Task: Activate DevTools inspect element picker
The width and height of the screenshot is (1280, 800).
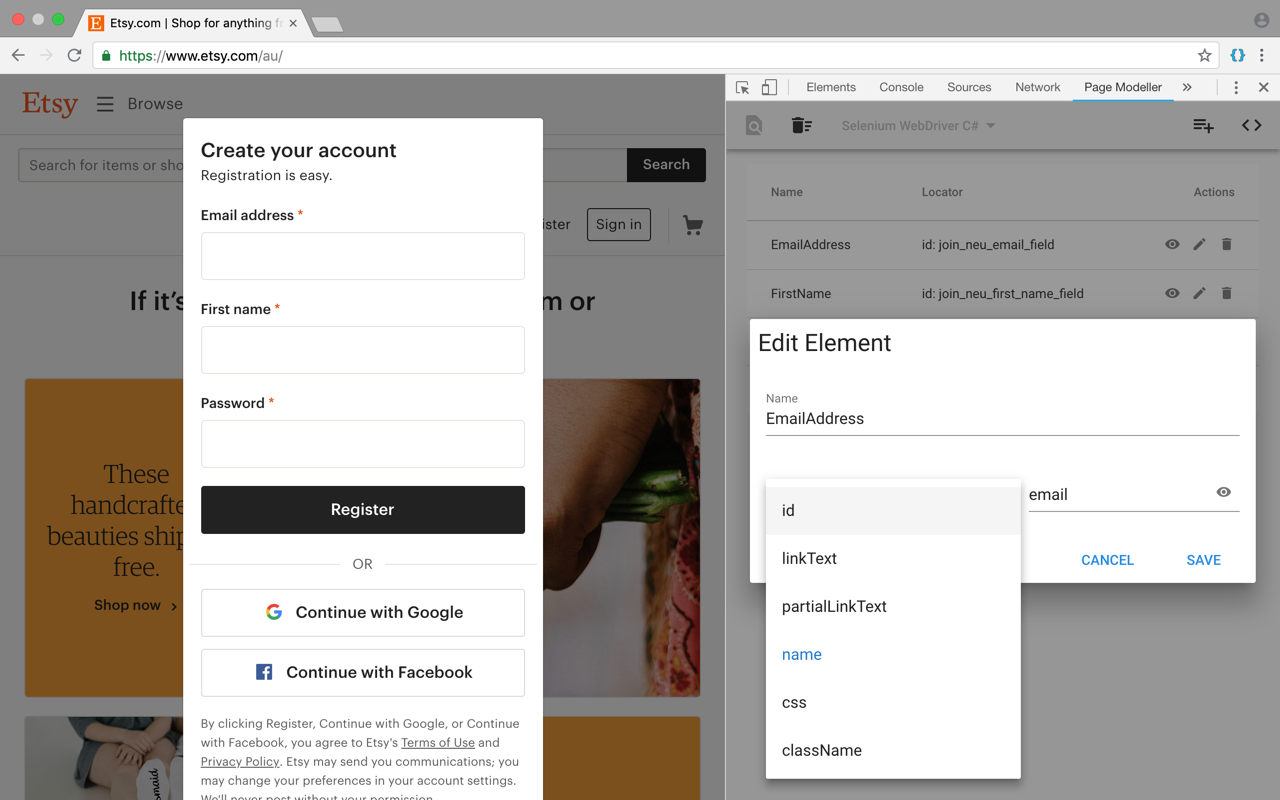Action: [743, 88]
